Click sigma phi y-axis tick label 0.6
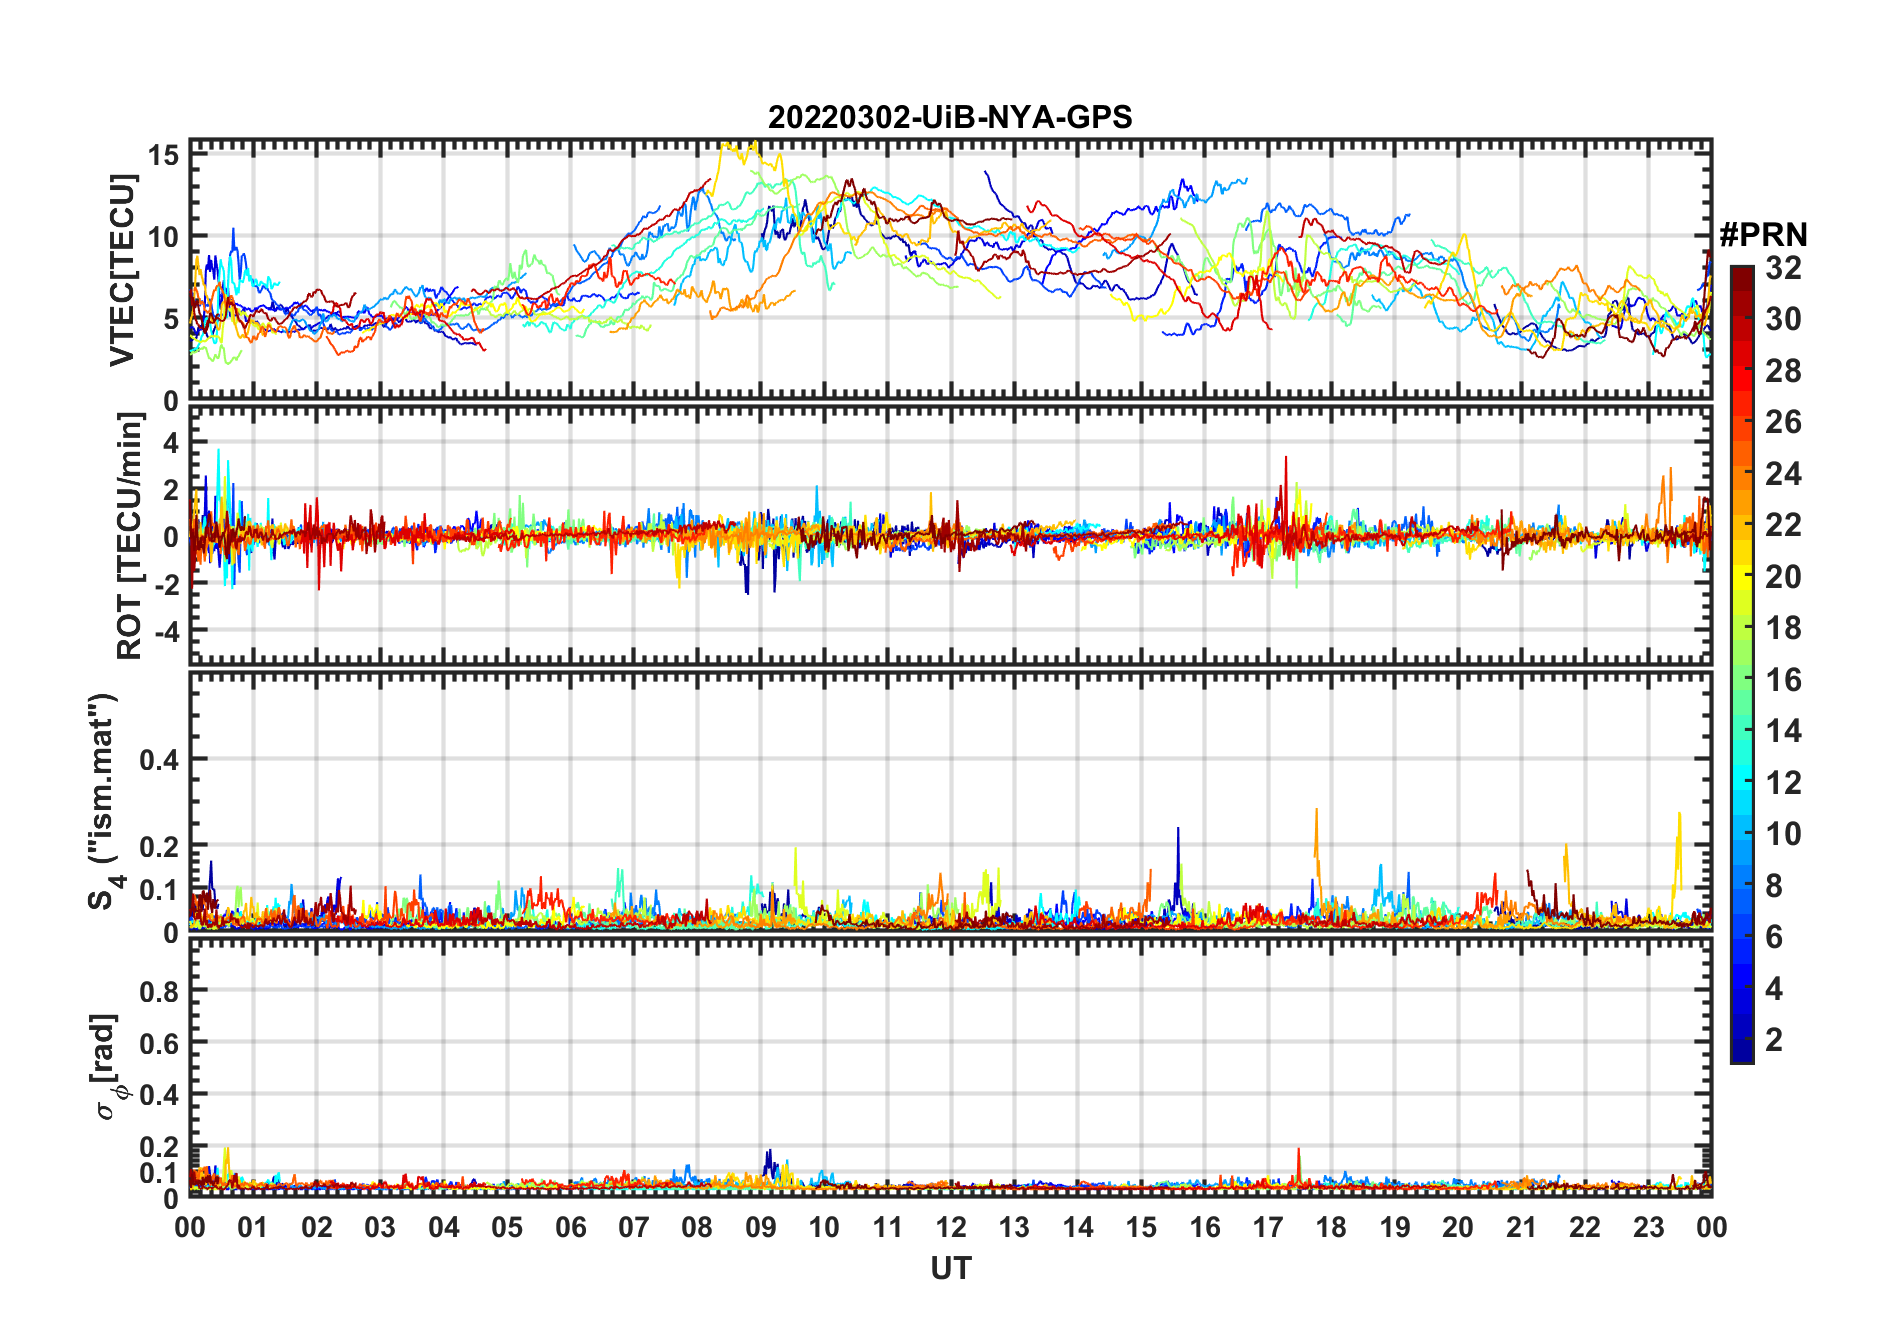 (x=160, y=1043)
